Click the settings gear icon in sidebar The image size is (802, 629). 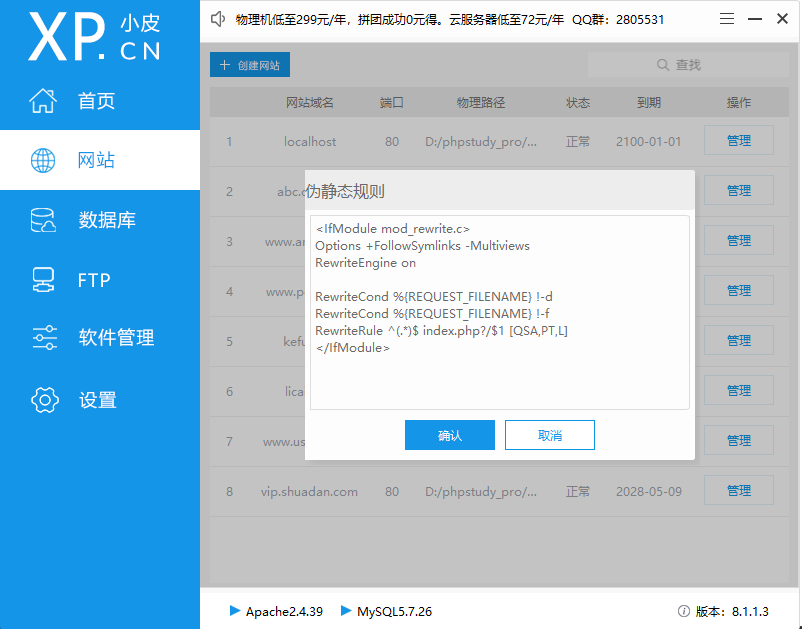pyautogui.click(x=44, y=400)
